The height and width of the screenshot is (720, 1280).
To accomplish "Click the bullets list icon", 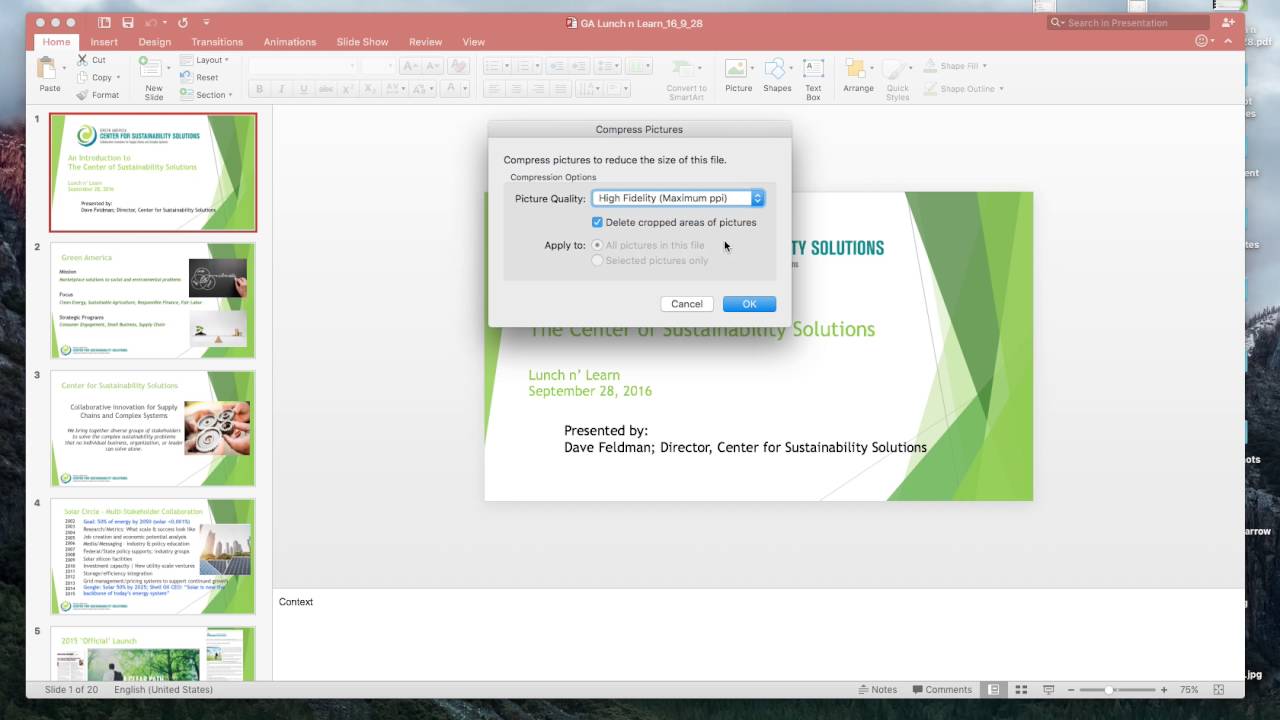I will pyautogui.click(x=492, y=66).
